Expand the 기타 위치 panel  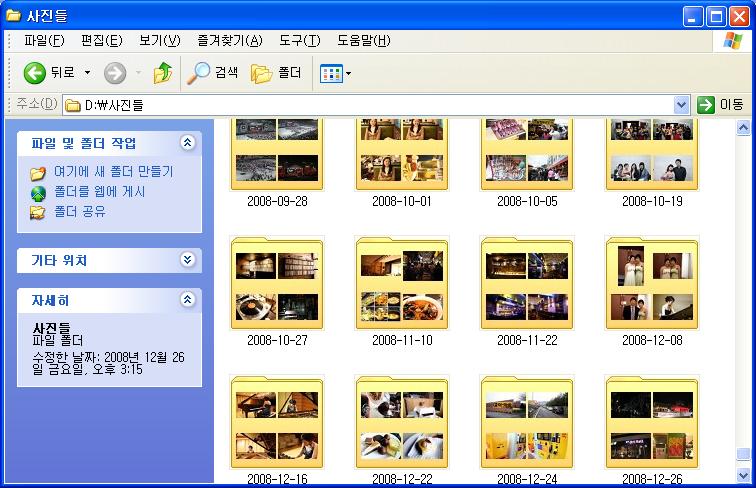point(187,260)
